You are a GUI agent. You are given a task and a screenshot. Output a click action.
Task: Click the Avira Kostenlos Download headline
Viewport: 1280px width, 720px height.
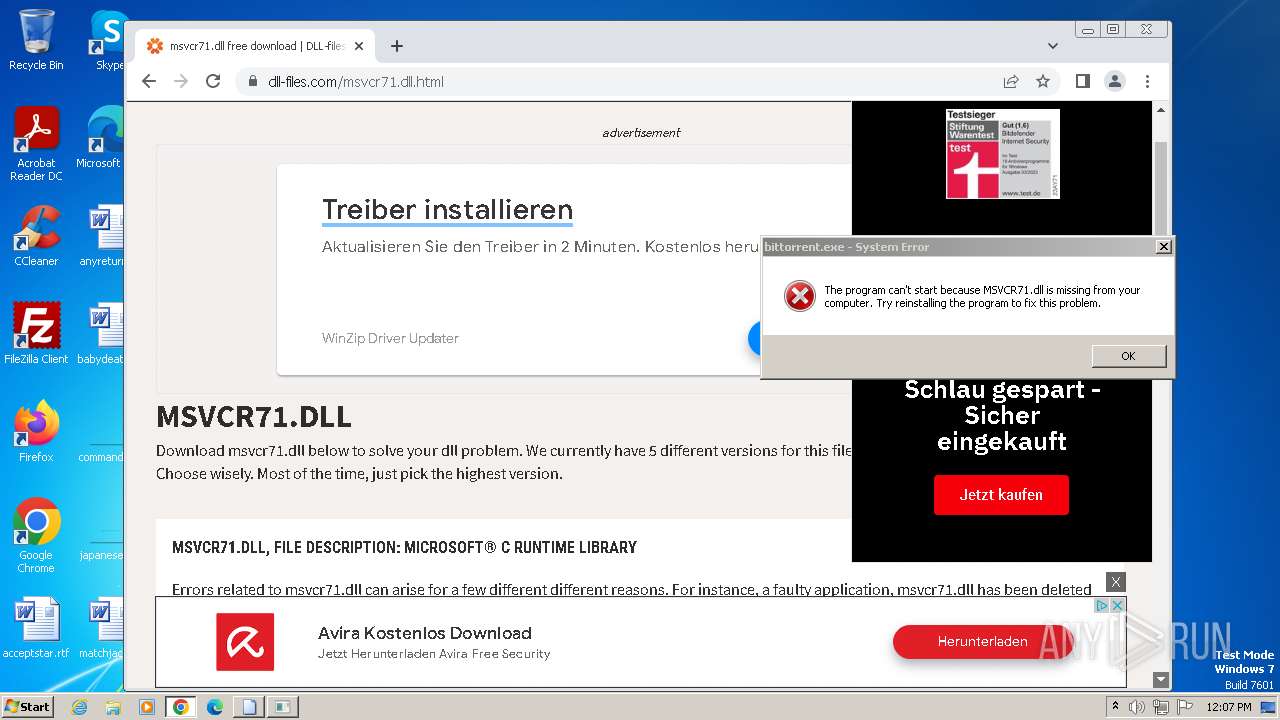point(425,633)
